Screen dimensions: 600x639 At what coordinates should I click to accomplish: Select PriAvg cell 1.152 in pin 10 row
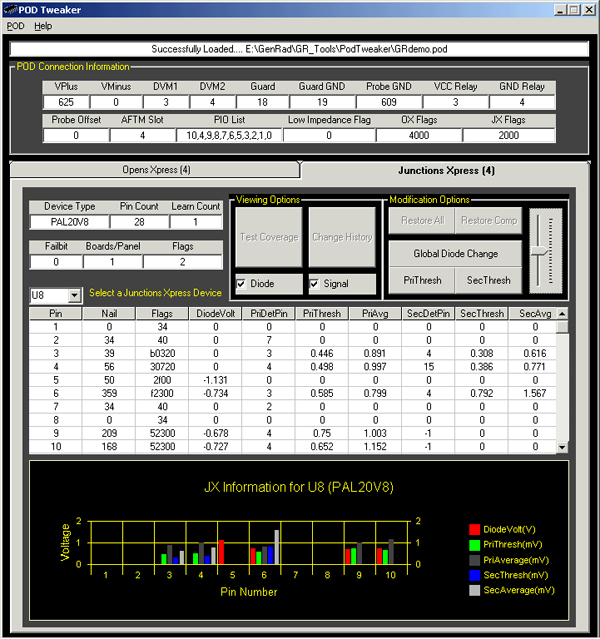pyautogui.click(x=375, y=447)
